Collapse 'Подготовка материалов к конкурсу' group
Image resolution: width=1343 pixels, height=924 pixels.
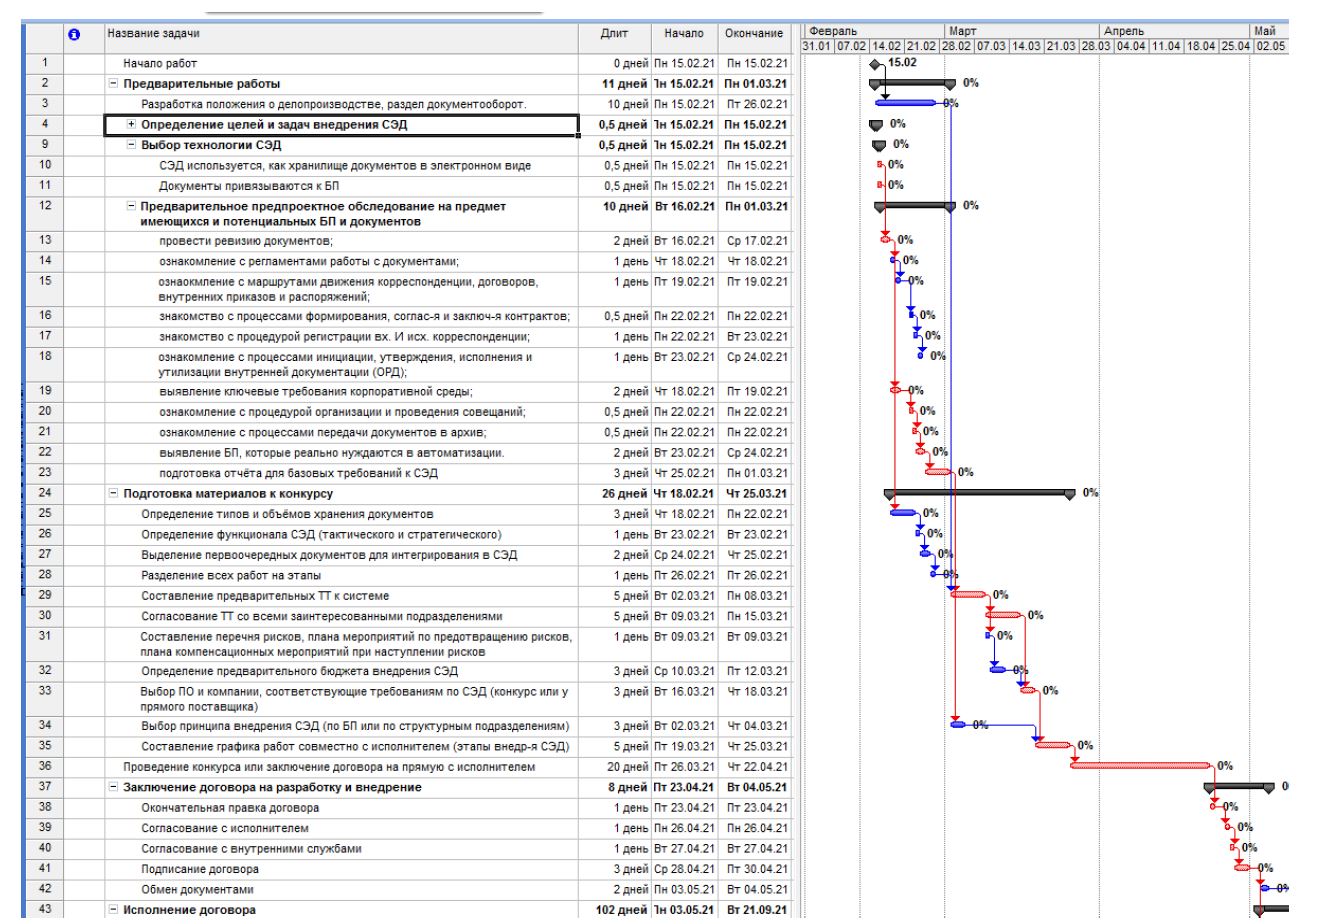tap(113, 493)
